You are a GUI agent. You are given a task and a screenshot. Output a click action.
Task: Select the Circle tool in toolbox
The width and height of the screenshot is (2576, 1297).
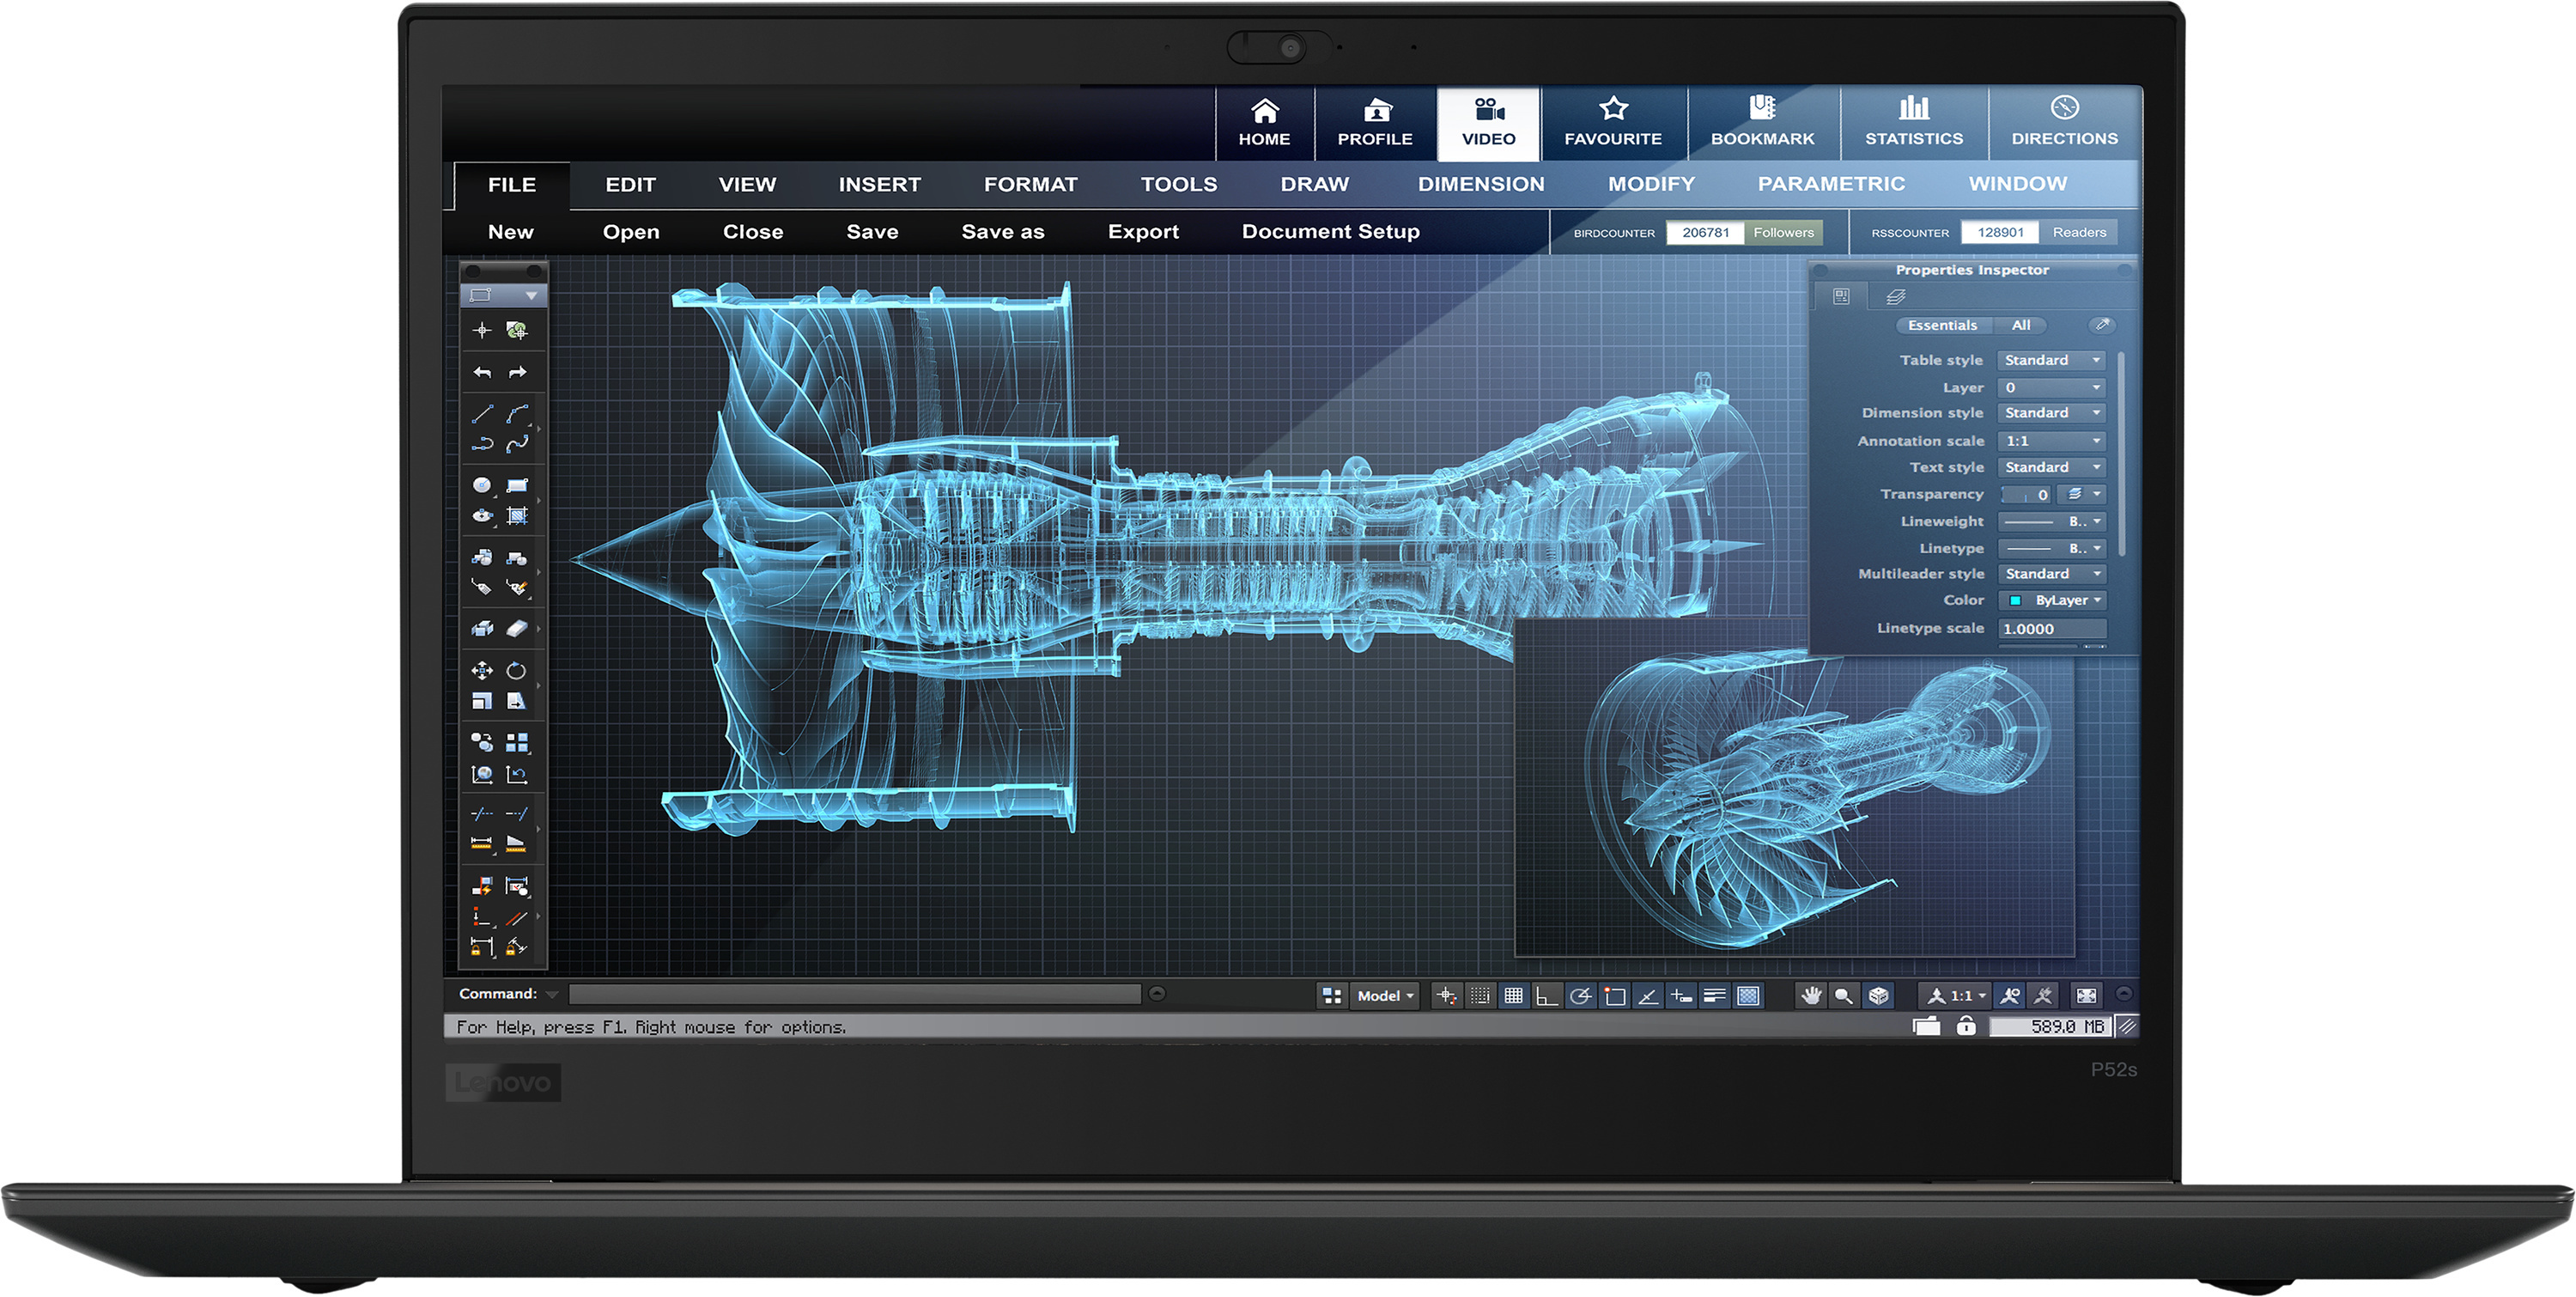click(x=482, y=485)
